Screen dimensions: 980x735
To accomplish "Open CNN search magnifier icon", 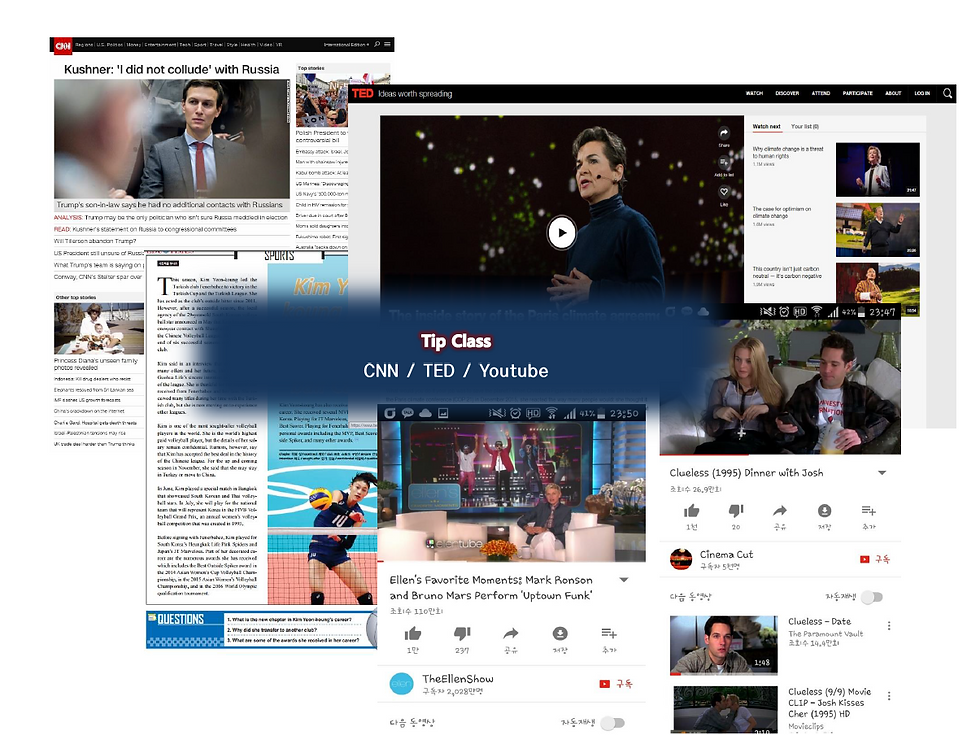I will click(x=377, y=44).
